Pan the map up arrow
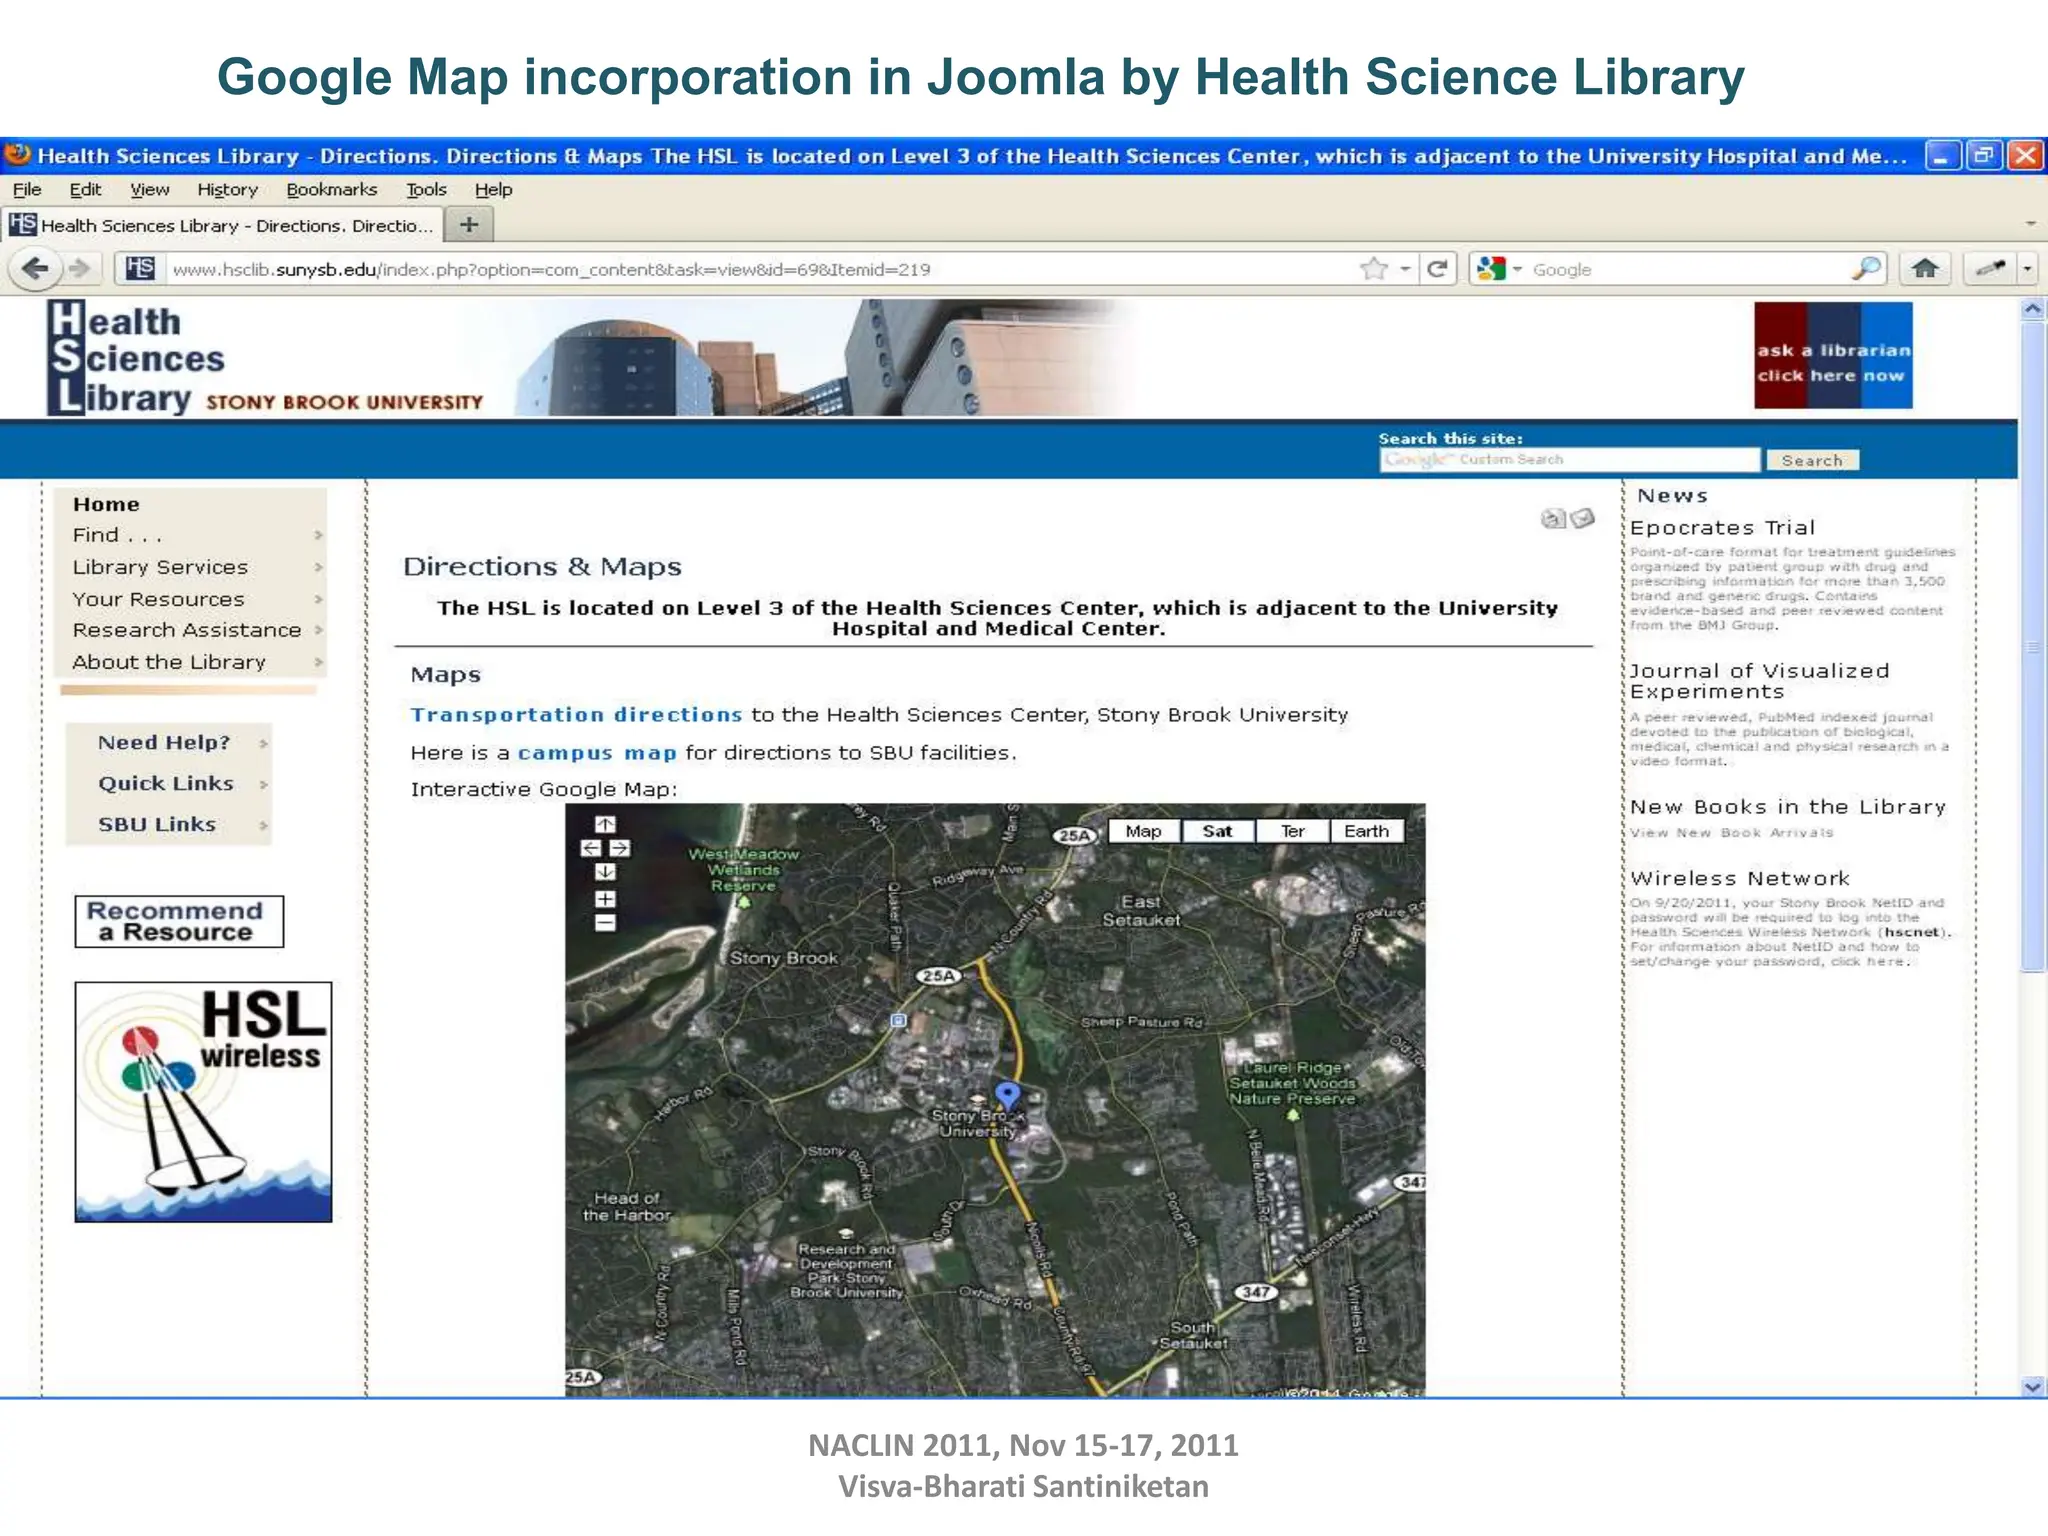This screenshot has width=2048, height=1536. tap(605, 824)
